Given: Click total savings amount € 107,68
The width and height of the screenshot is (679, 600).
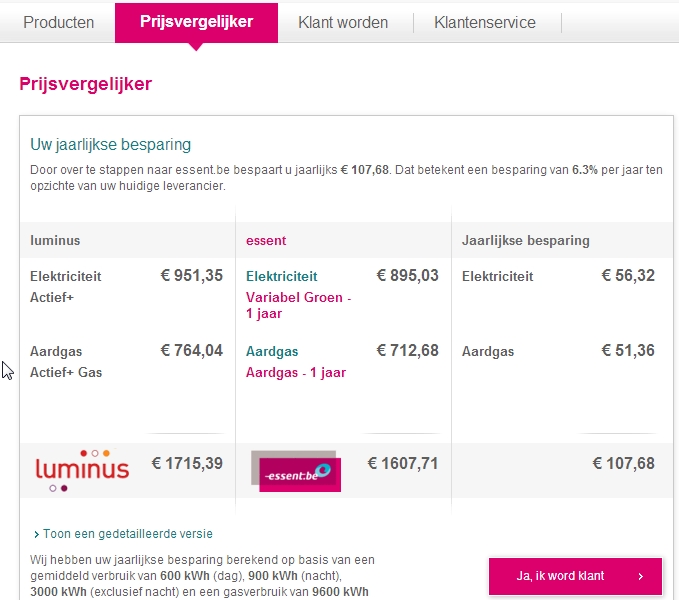Looking at the screenshot, I should 624,464.
